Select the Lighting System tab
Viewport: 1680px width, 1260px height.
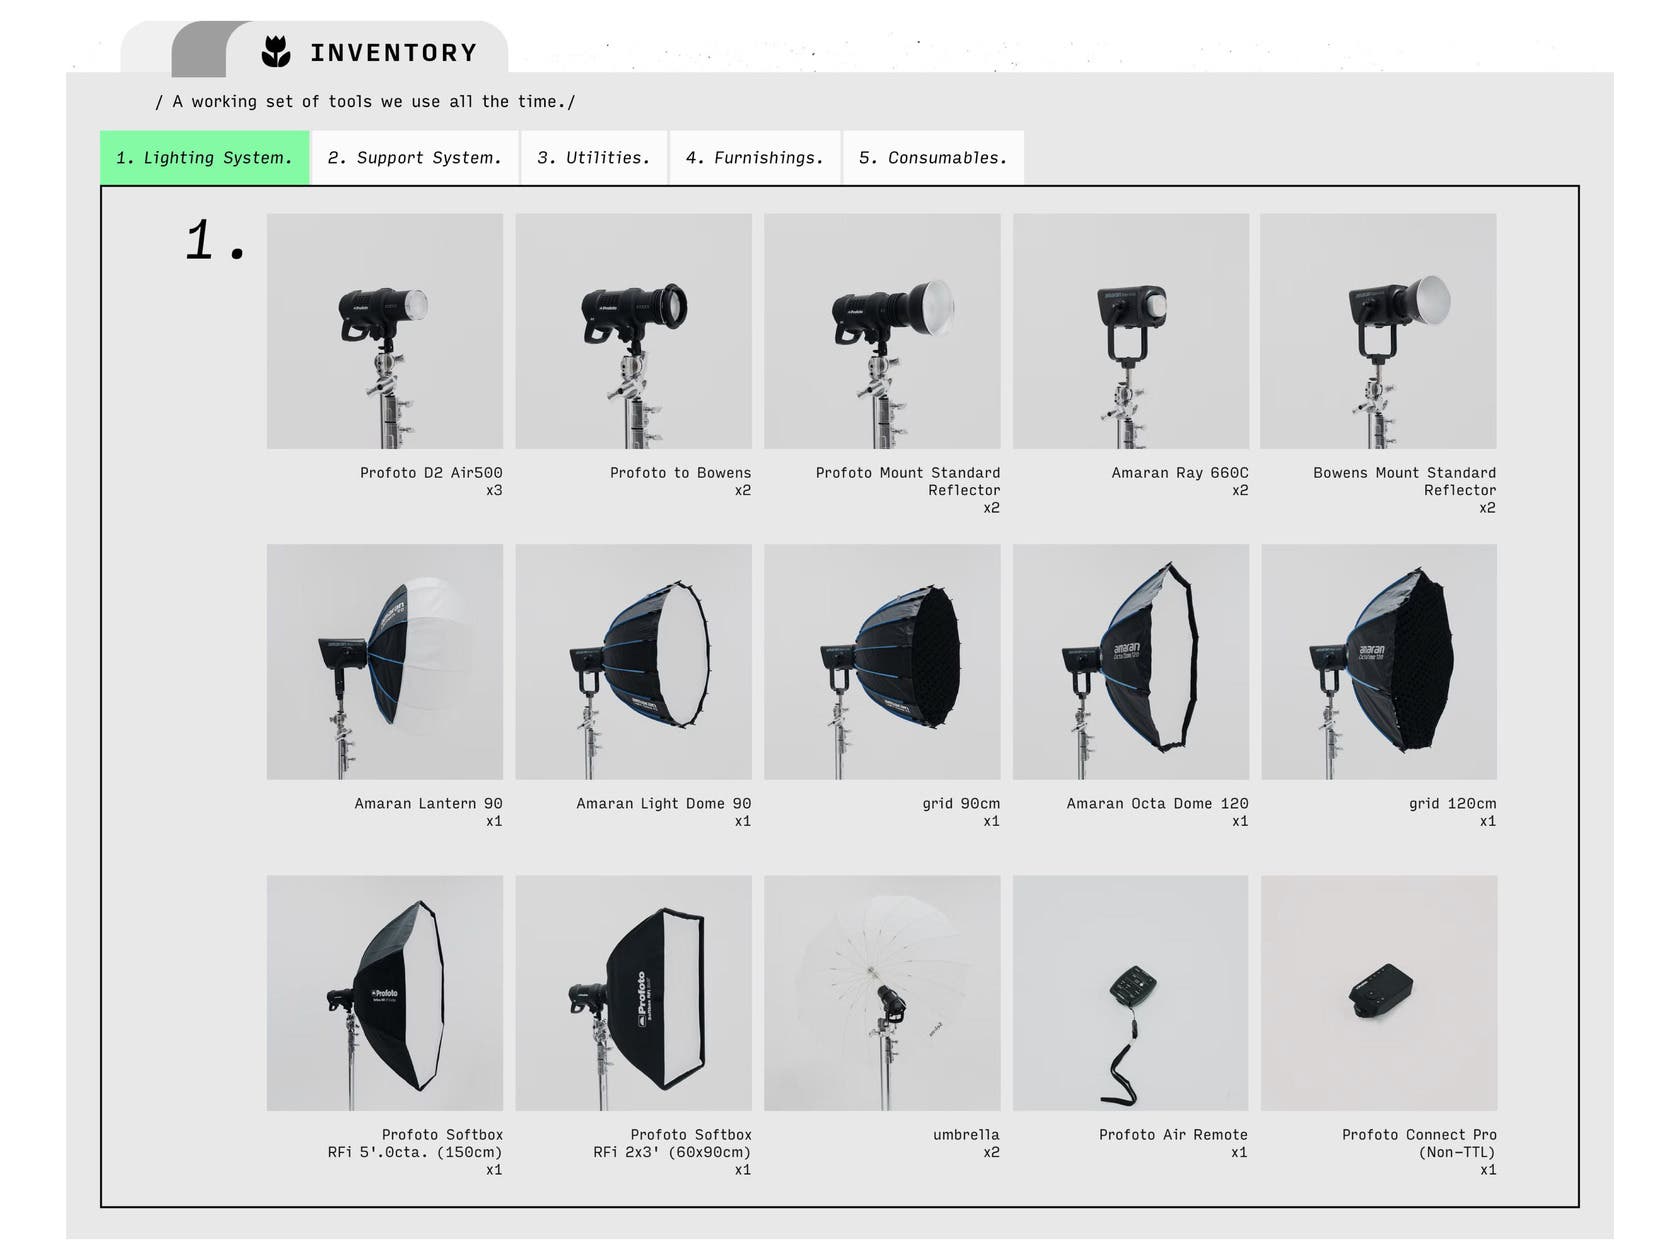[x=204, y=158]
